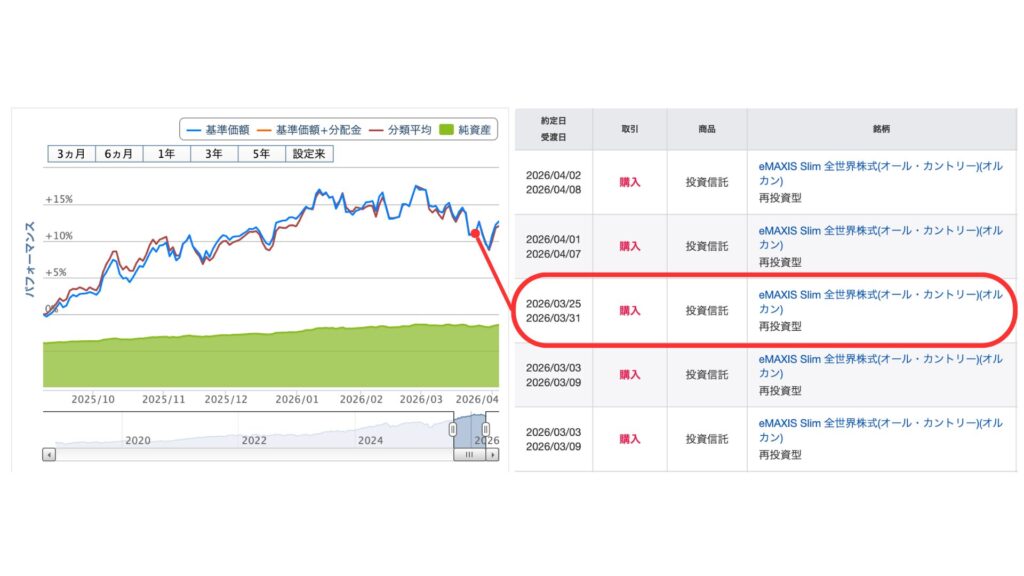
Task: Click the scrollbar right arrow button
Action: tap(493, 454)
